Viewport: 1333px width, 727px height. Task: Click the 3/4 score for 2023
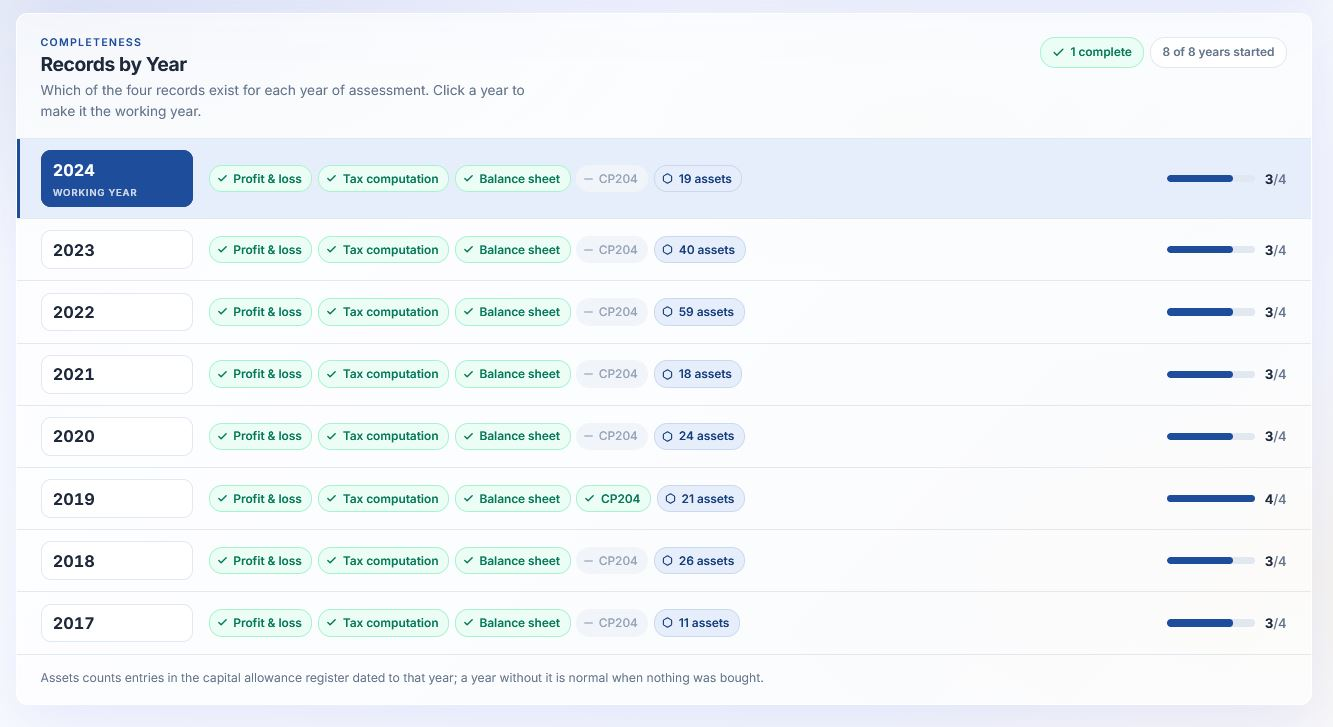(x=1275, y=250)
